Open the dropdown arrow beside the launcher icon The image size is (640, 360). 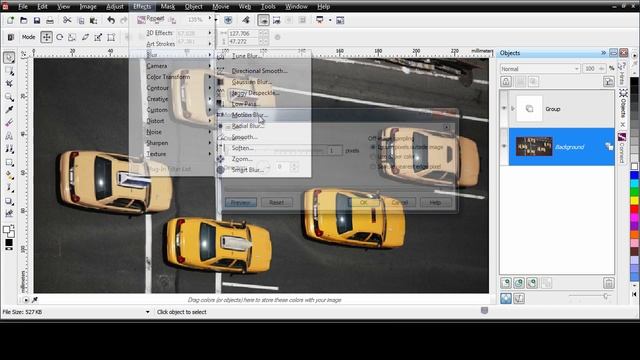coord(330,20)
